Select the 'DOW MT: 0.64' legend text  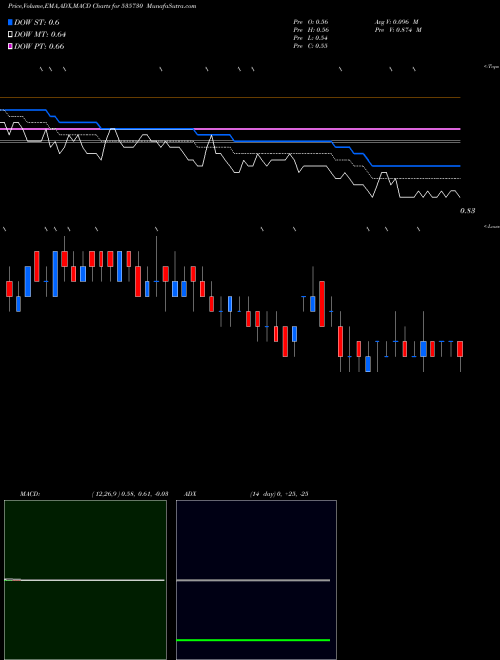[x=40, y=35]
